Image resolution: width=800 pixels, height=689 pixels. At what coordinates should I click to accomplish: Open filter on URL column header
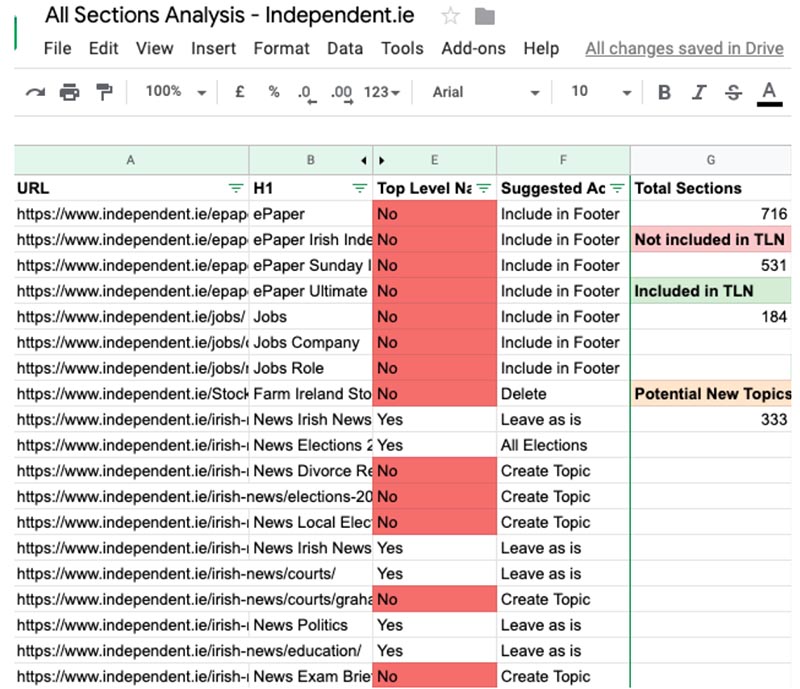[236, 188]
